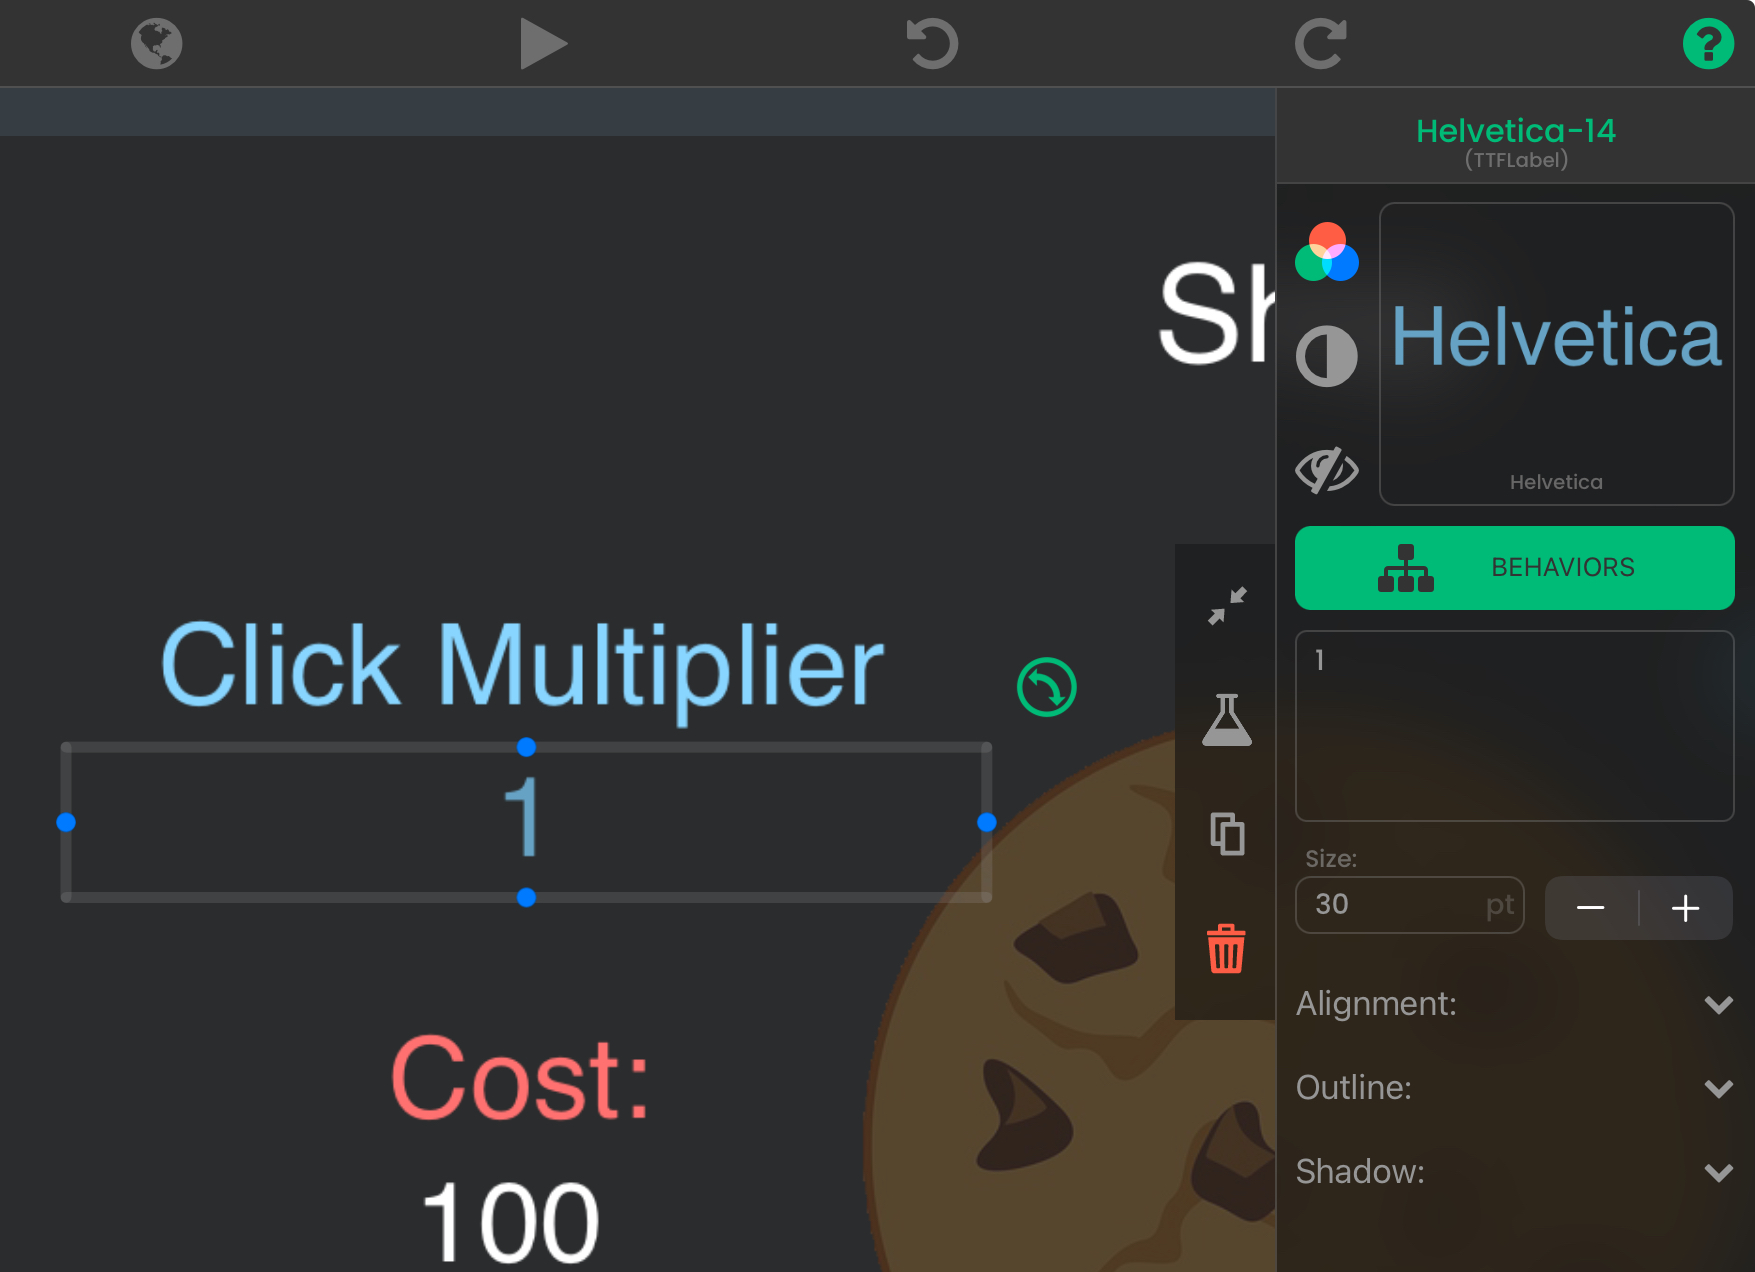Expand the Outline section
1755x1272 pixels.
pyautogui.click(x=1514, y=1088)
